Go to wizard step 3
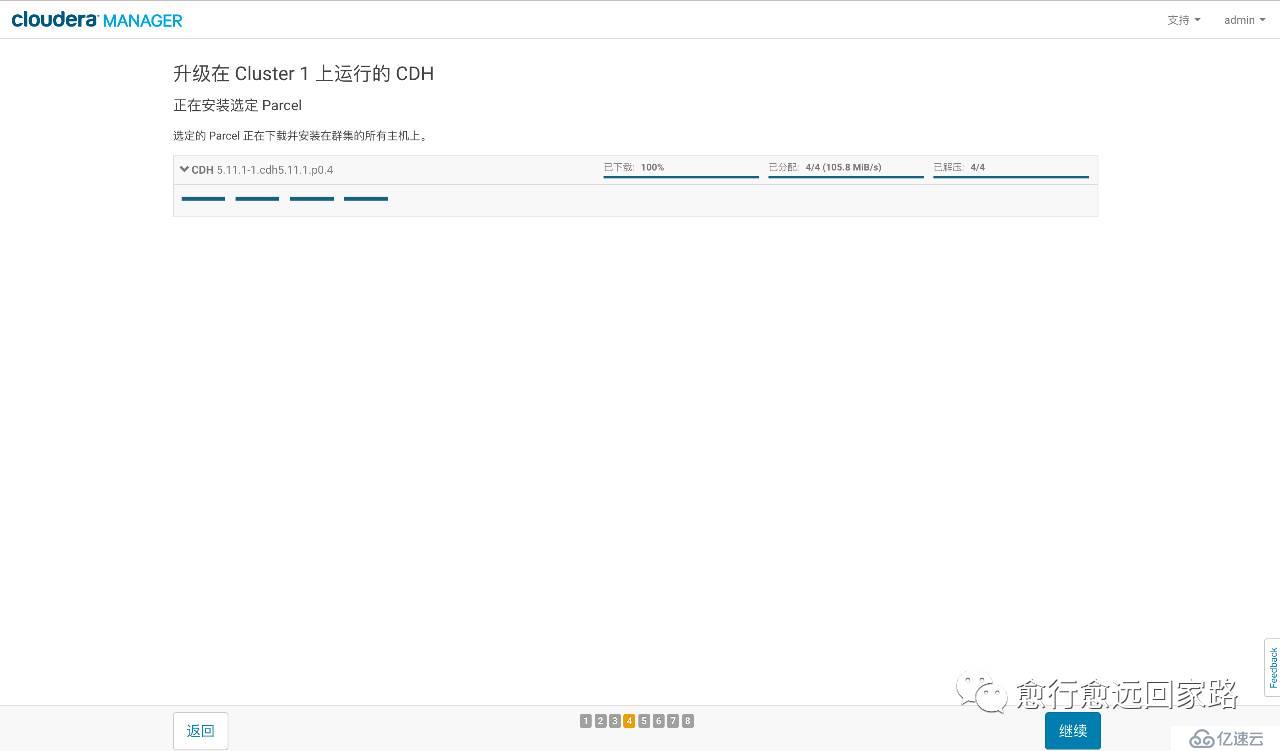 (615, 721)
